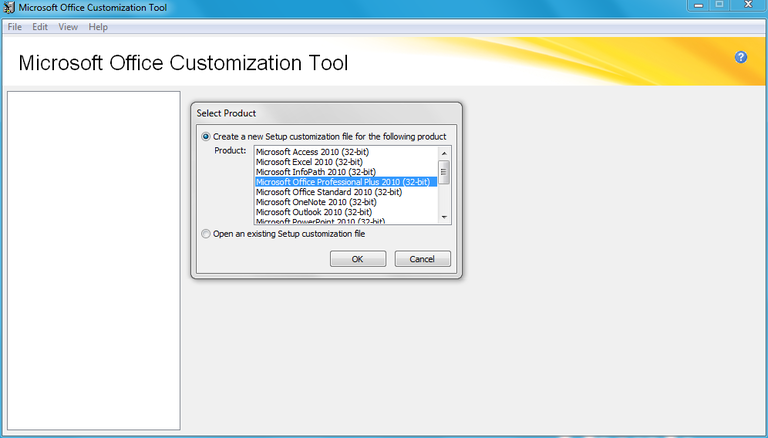Image resolution: width=768 pixels, height=438 pixels.
Task: Choose Microsoft Office Standard 2010 (32-bit)
Action: pos(328,192)
